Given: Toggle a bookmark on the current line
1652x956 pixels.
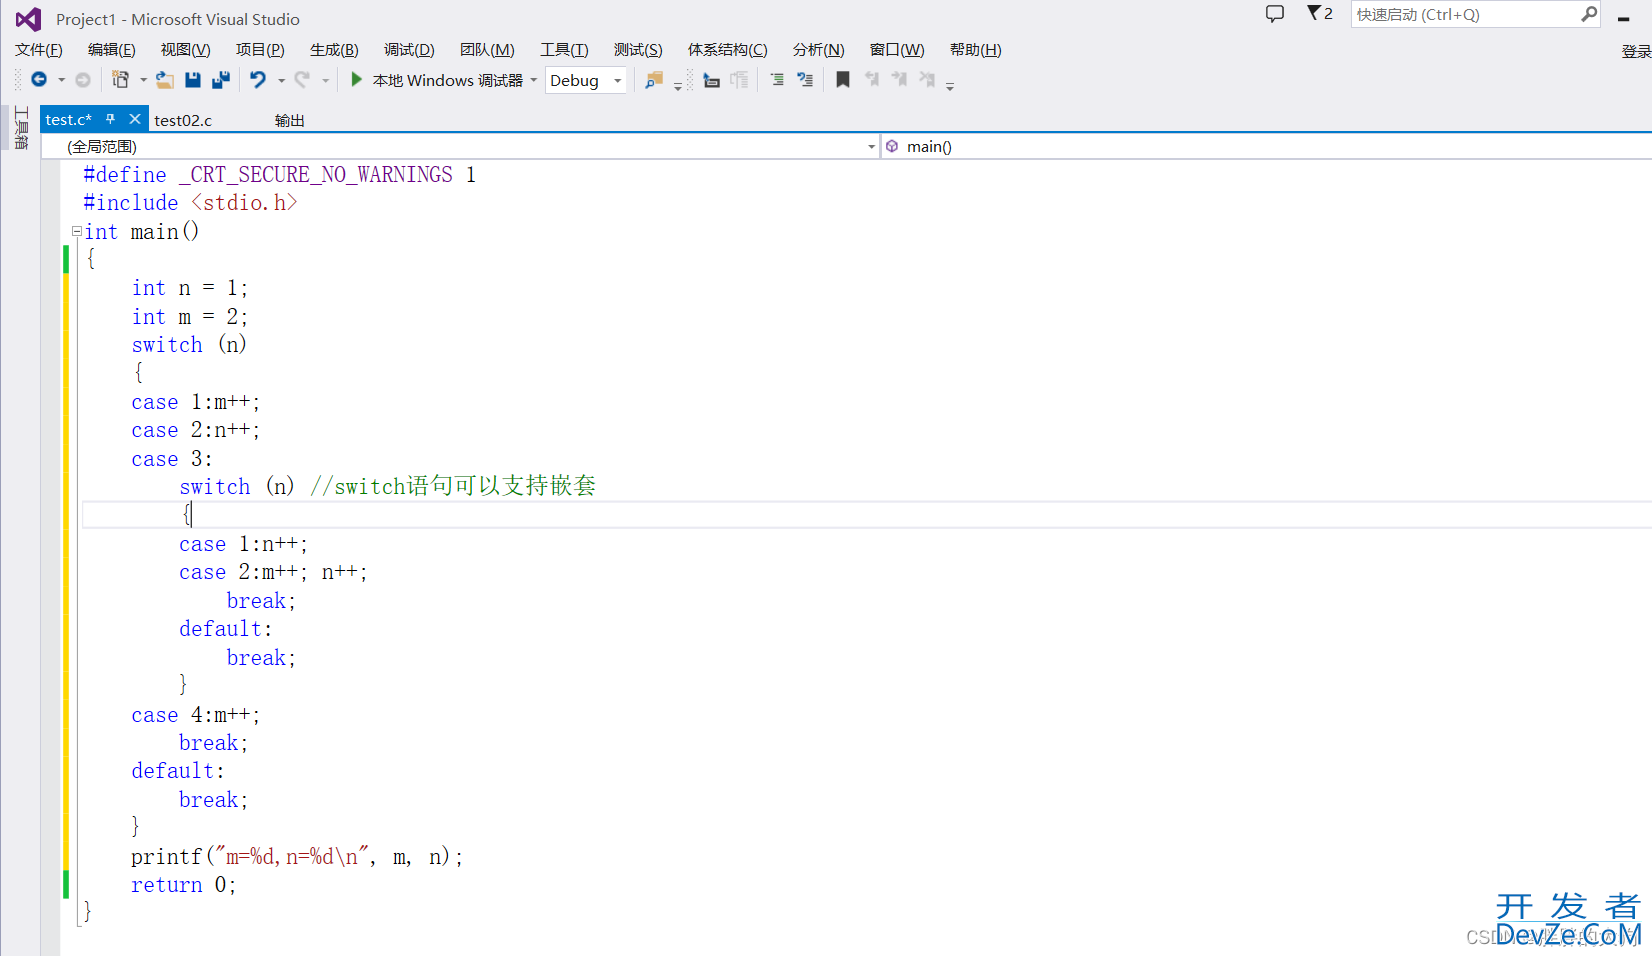Looking at the screenshot, I should click(843, 80).
